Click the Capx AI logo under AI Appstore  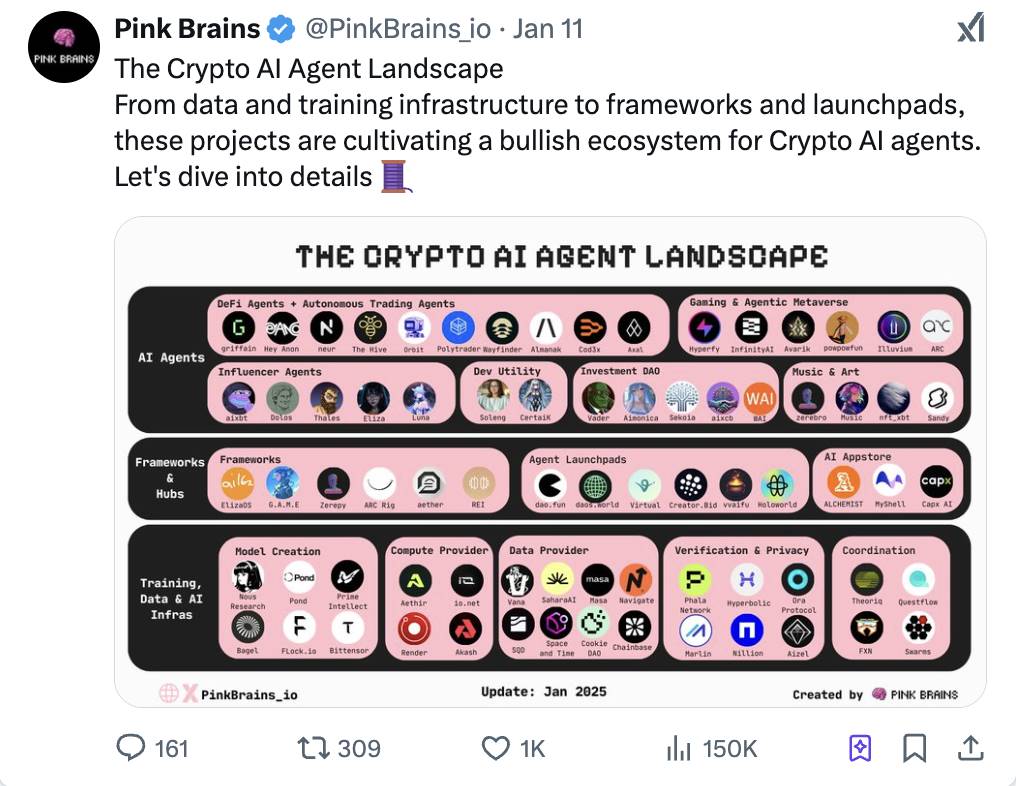[x=935, y=482]
